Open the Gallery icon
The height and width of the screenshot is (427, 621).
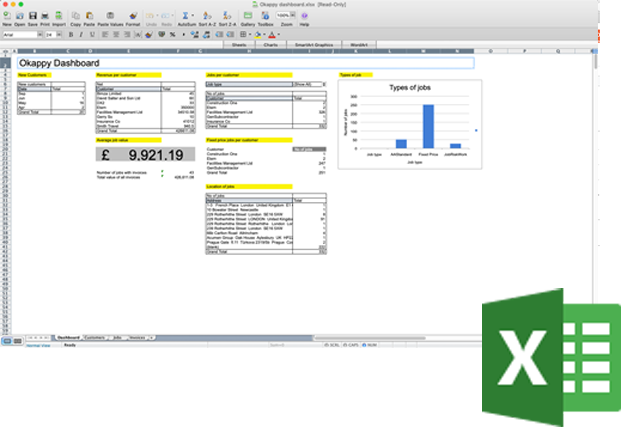(x=248, y=16)
